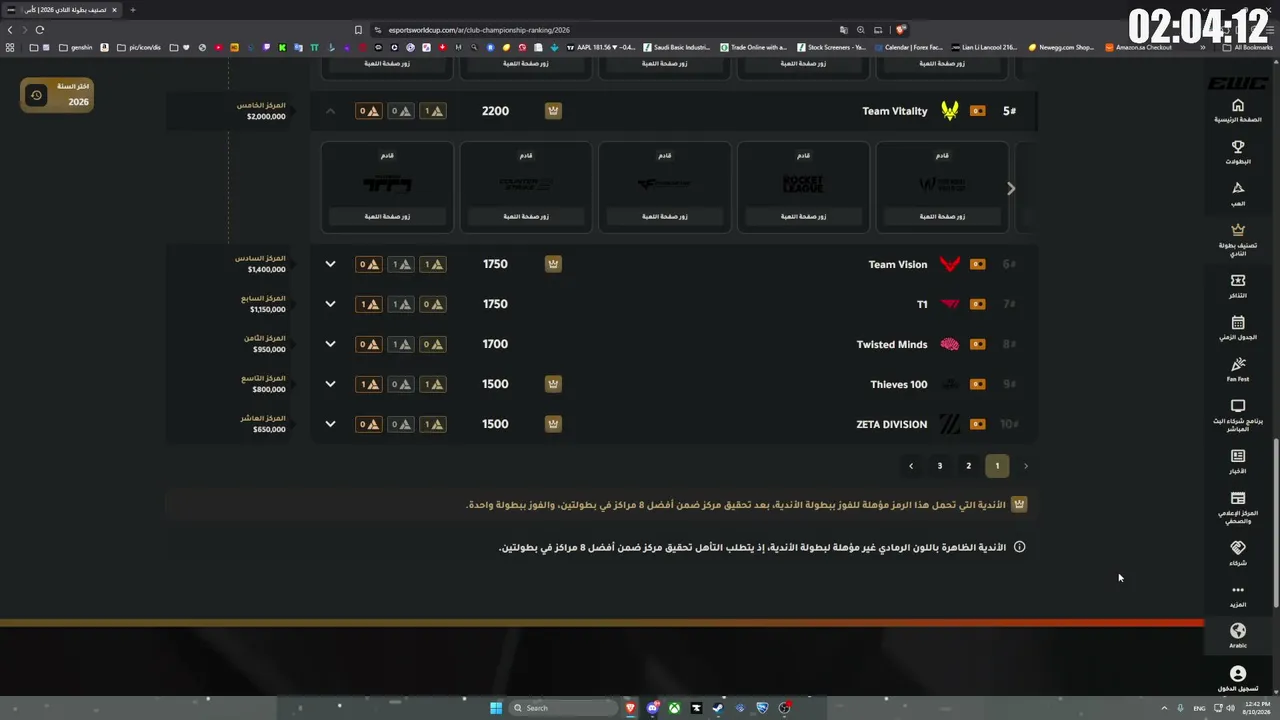1280x720 pixels.
Task: Click the Brave shield icon in address bar
Action: (x=901, y=30)
